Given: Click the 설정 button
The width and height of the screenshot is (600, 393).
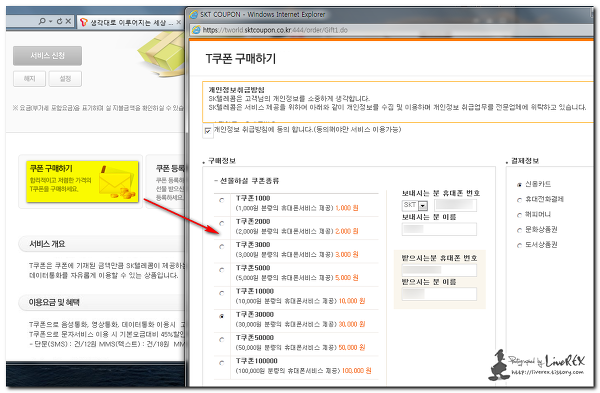Looking at the screenshot, I should click(65, 79).
